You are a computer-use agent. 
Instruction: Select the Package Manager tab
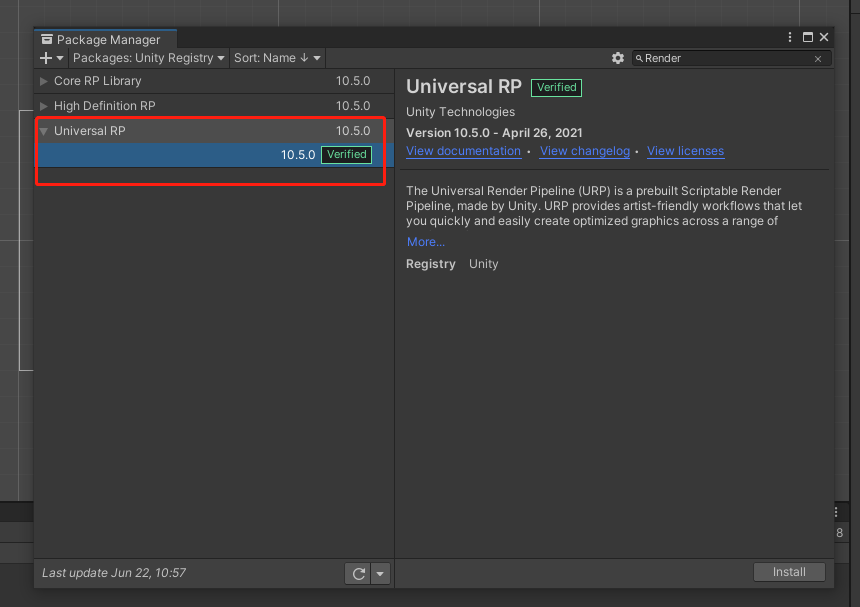[x=104, y=40]
